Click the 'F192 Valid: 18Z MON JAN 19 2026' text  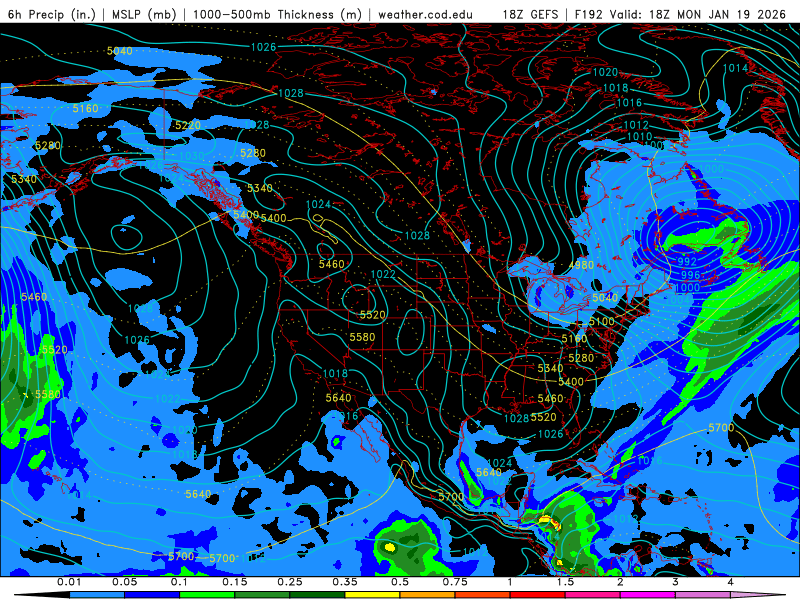click(x=680, y=14)
